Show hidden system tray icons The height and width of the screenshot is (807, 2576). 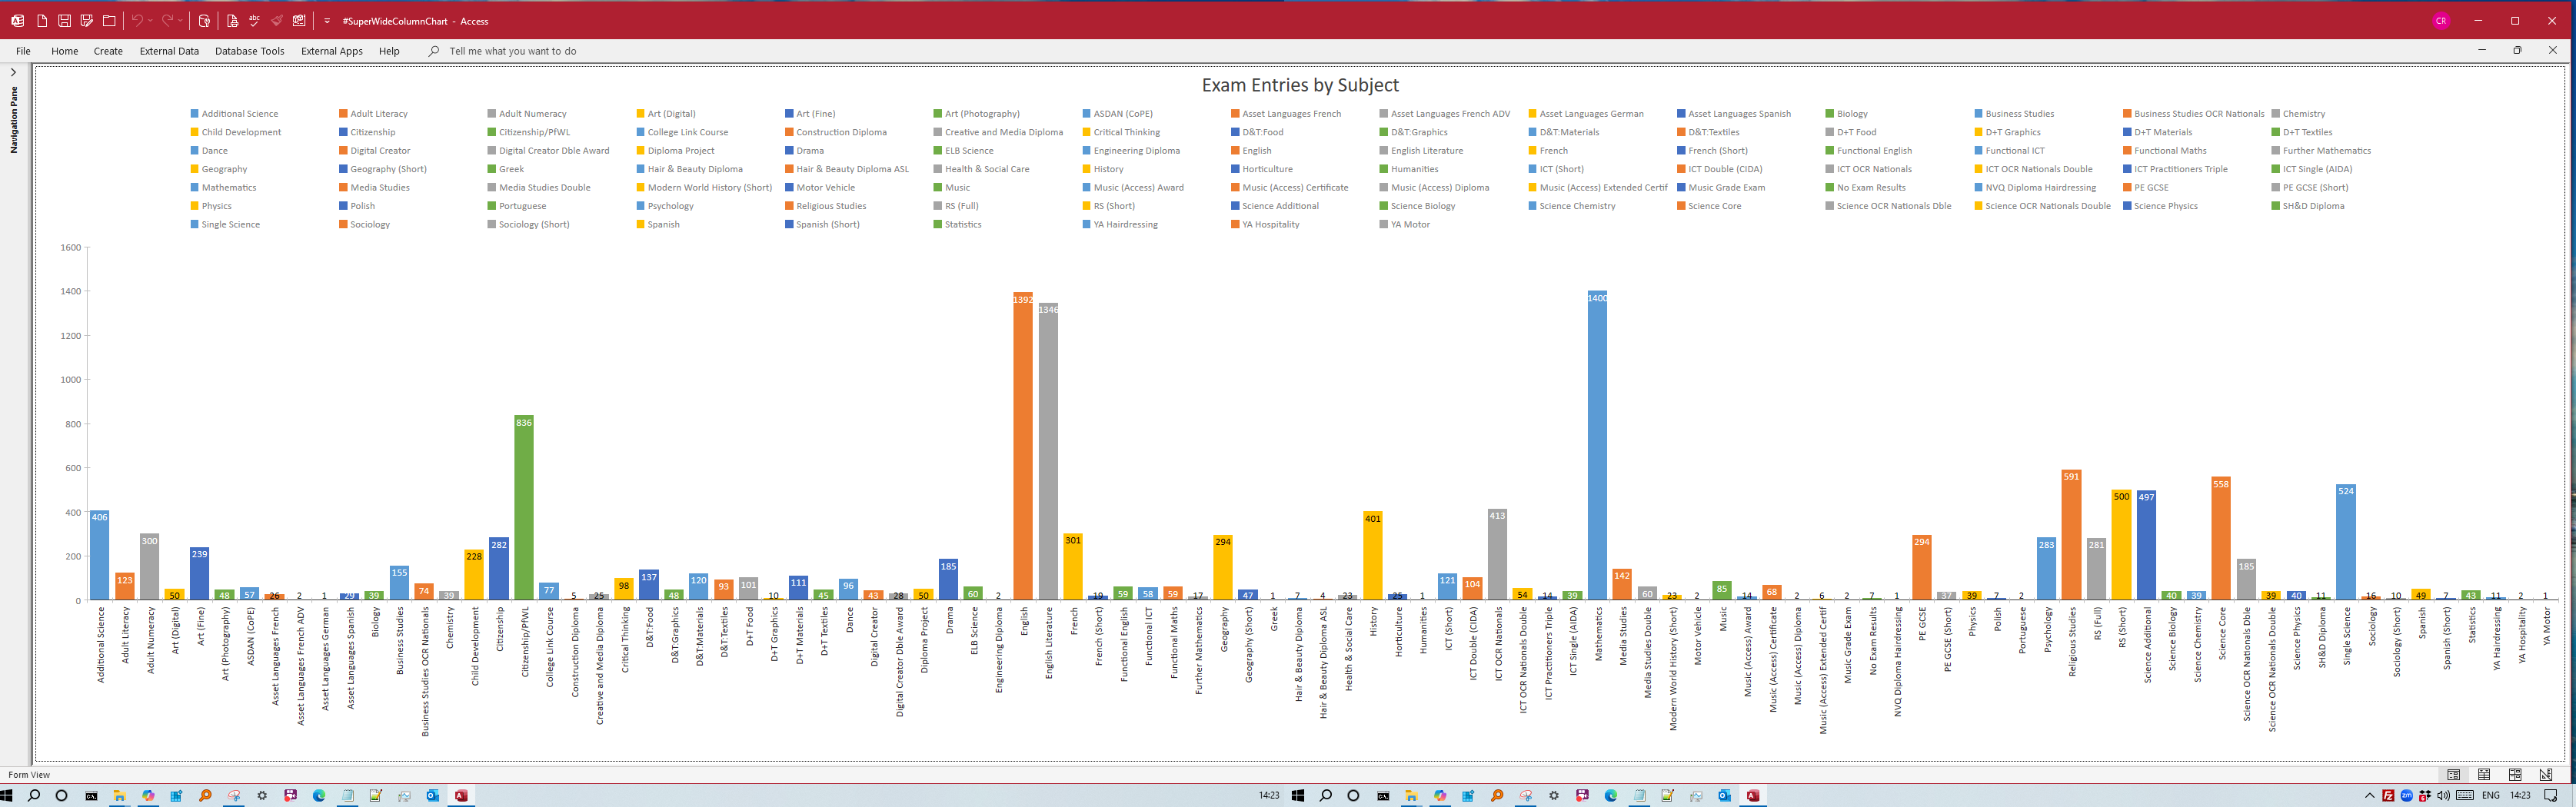click(x=2369, y=796)
